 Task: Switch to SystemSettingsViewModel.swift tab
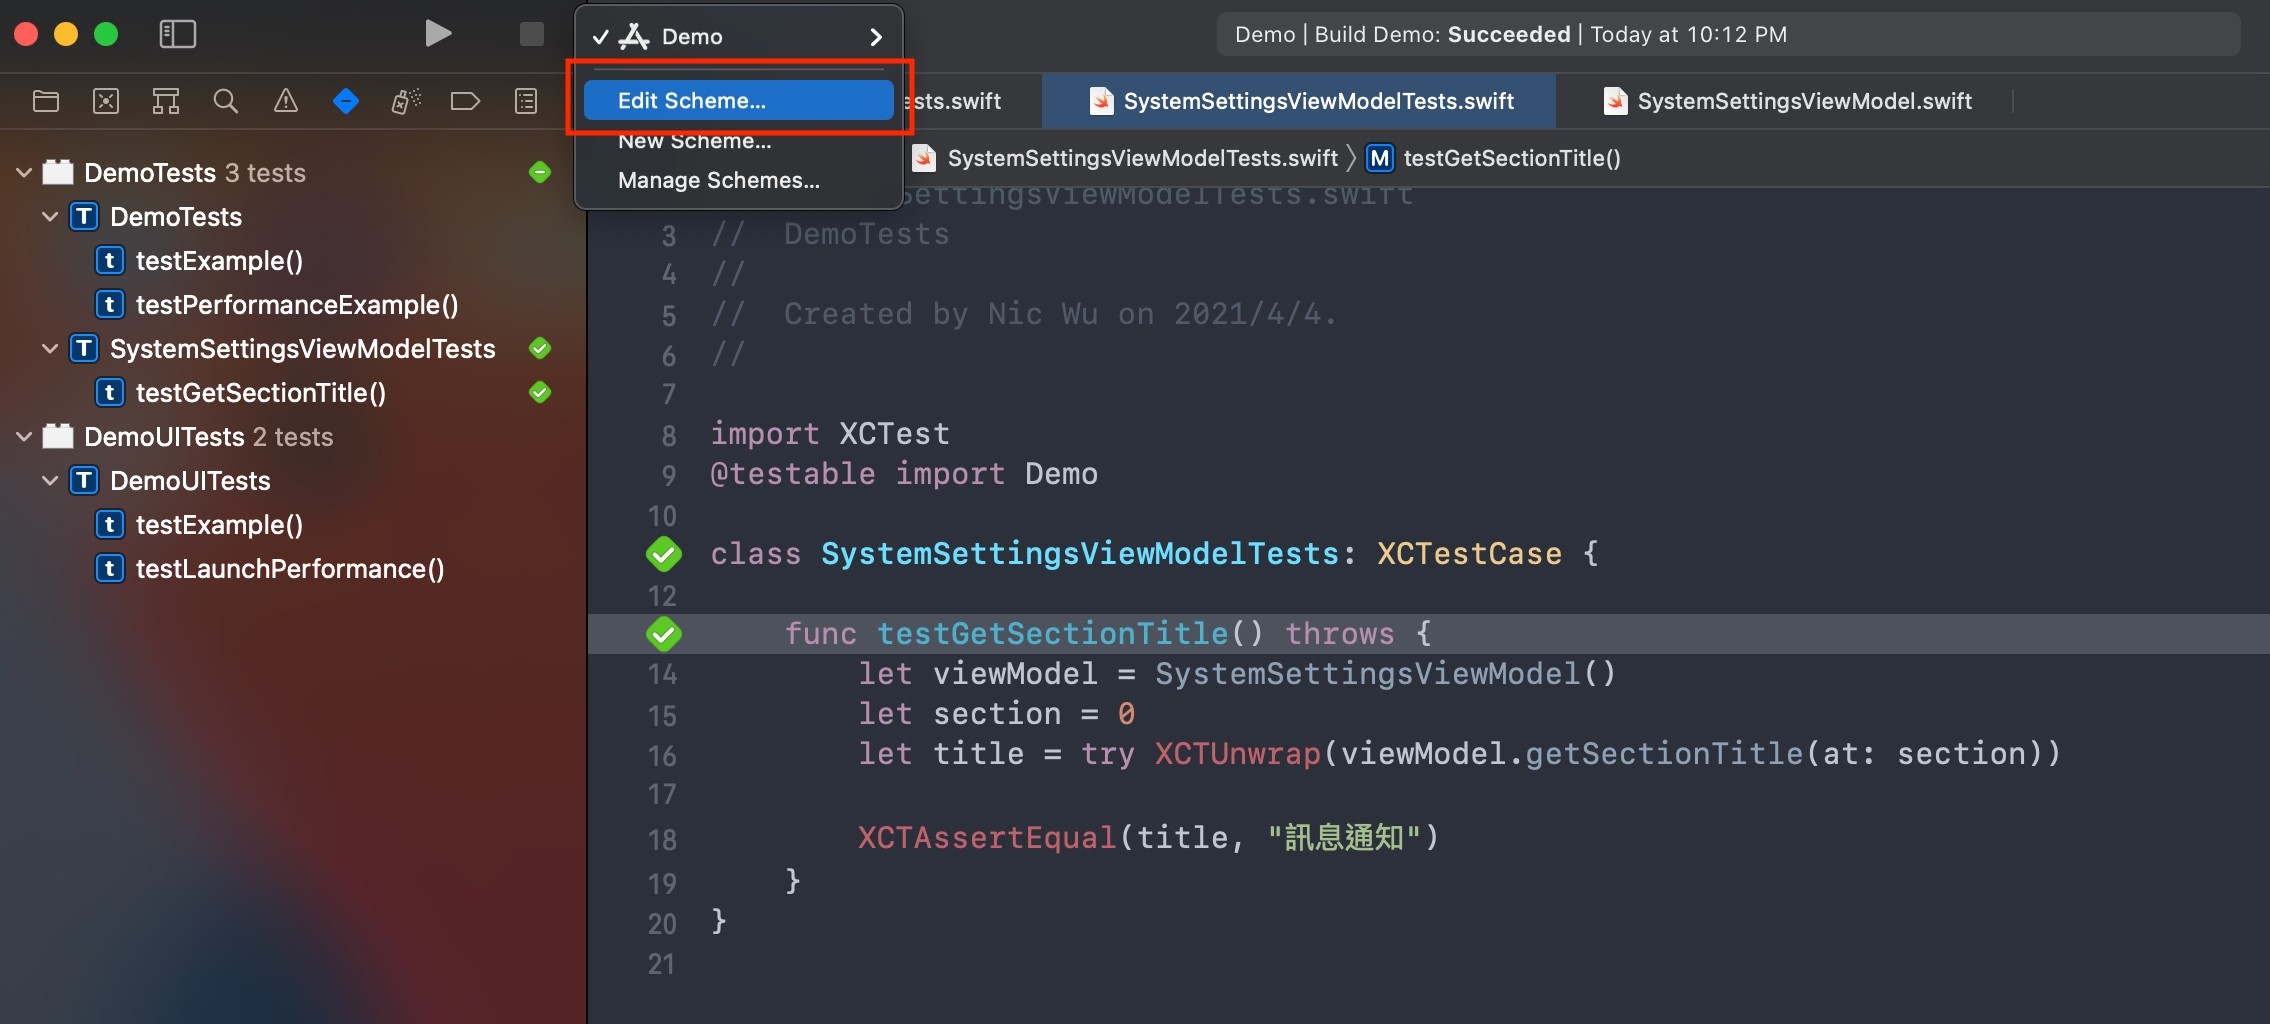point(1803,101)
